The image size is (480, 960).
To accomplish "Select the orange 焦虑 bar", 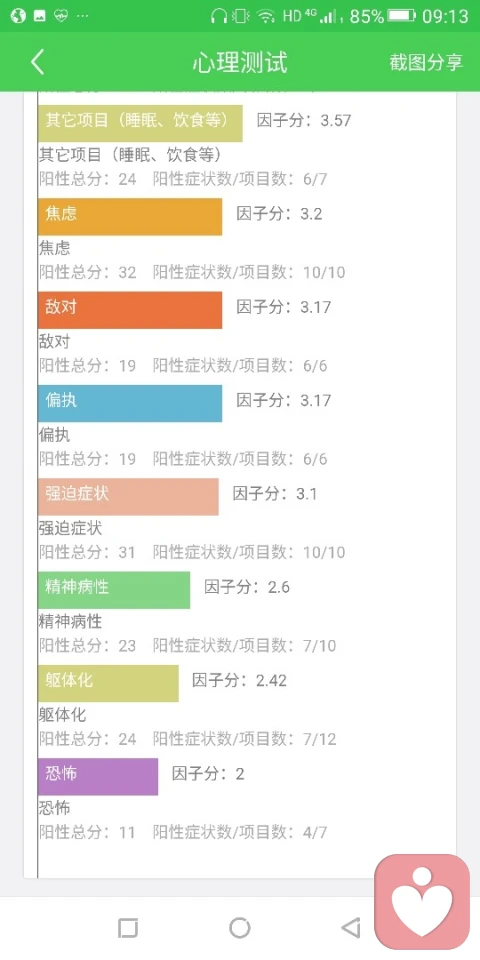I will pos(130,217).
